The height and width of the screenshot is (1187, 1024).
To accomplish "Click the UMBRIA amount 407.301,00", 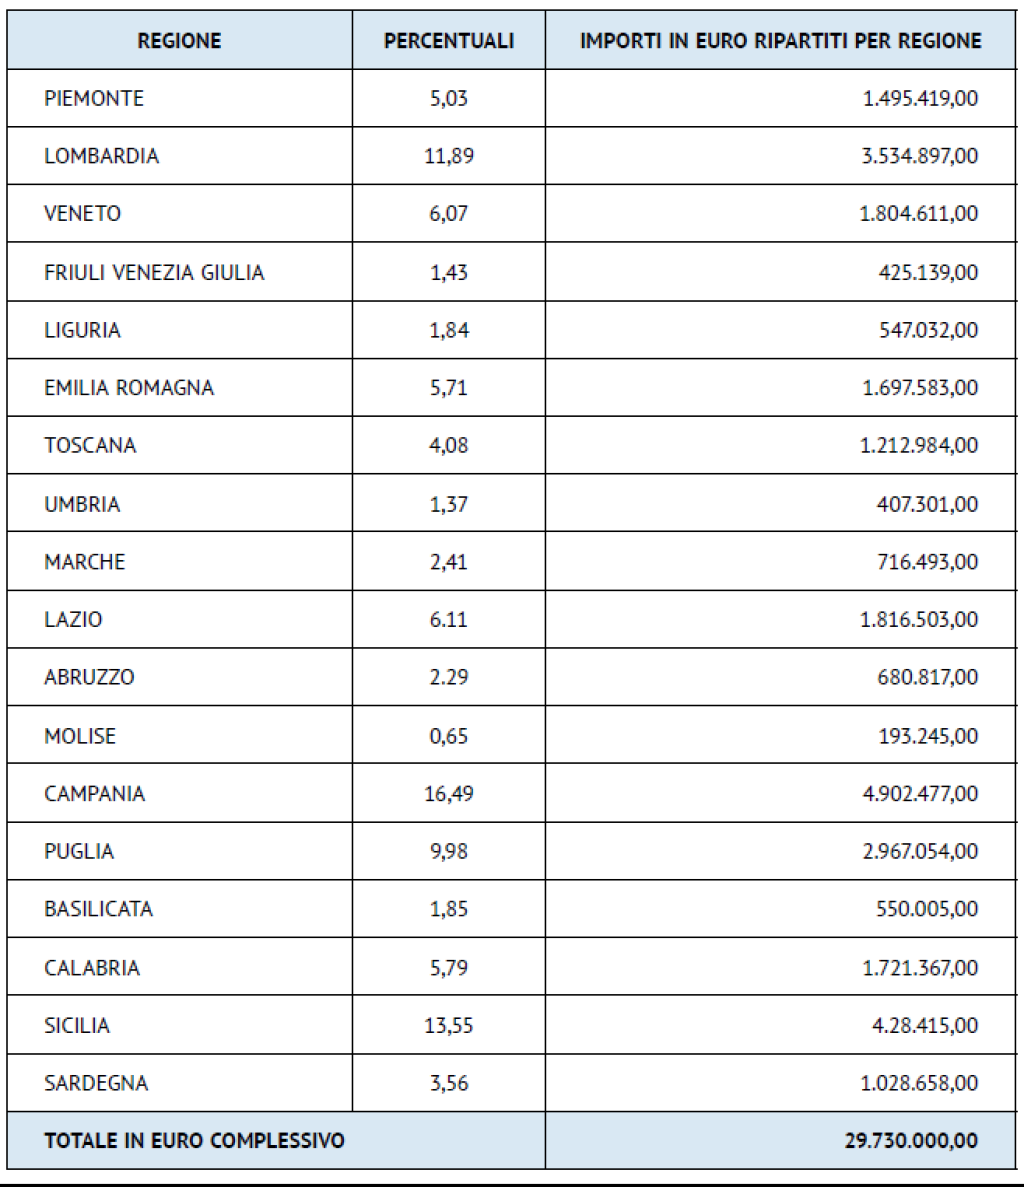I will pyautogui.click(x=927, y=503).
